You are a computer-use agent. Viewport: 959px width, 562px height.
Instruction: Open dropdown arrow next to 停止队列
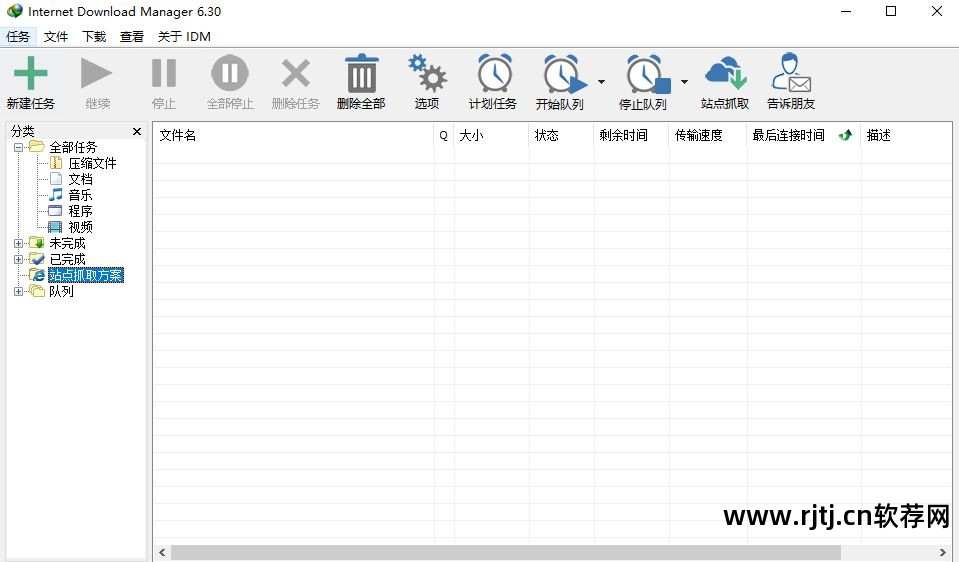684,81
